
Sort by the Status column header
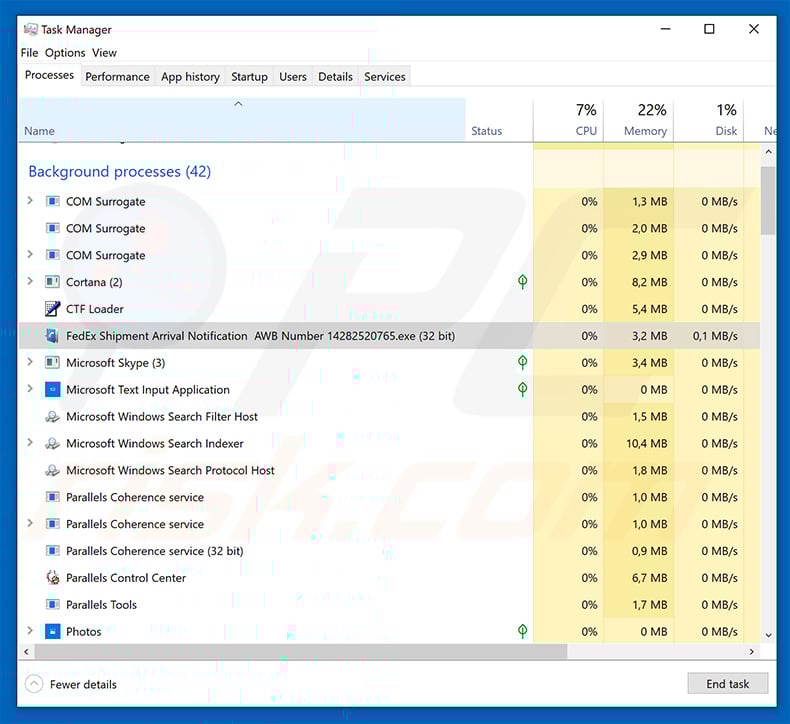coord(499,120)
